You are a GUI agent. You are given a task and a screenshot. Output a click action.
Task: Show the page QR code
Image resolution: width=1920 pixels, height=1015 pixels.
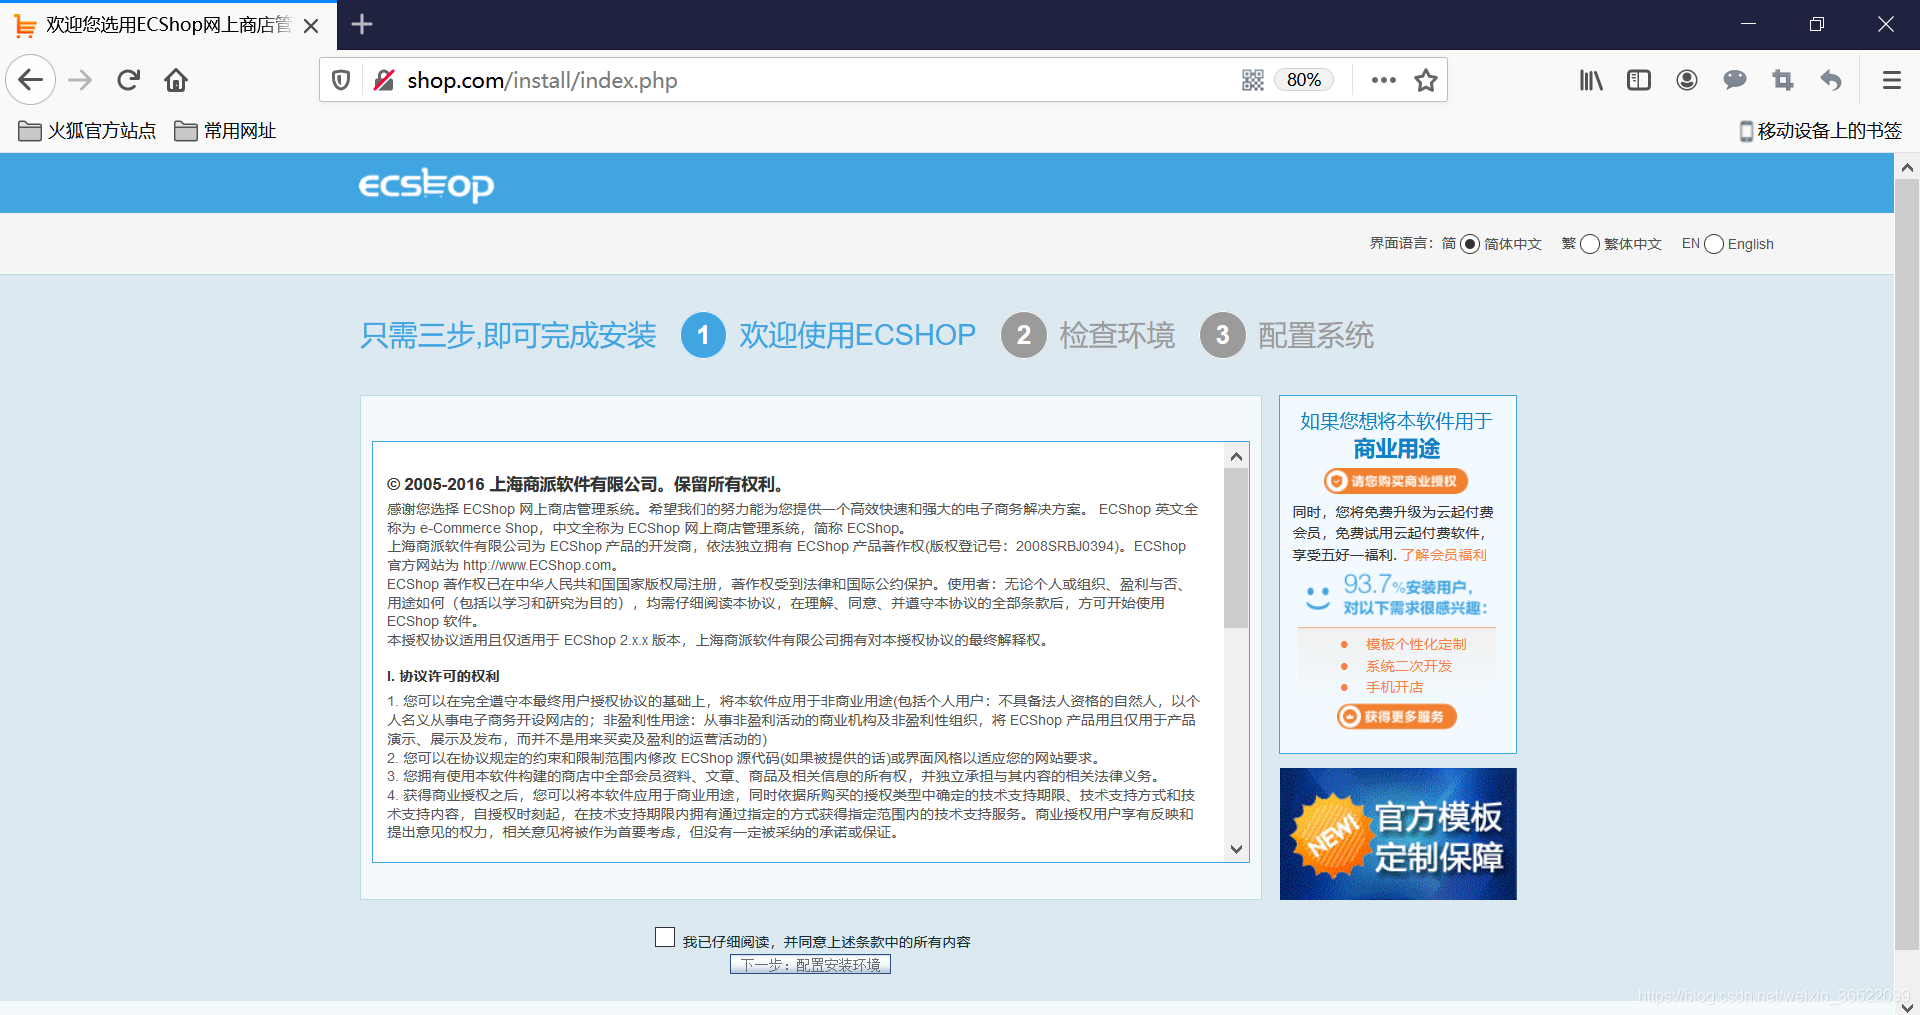1253,80
